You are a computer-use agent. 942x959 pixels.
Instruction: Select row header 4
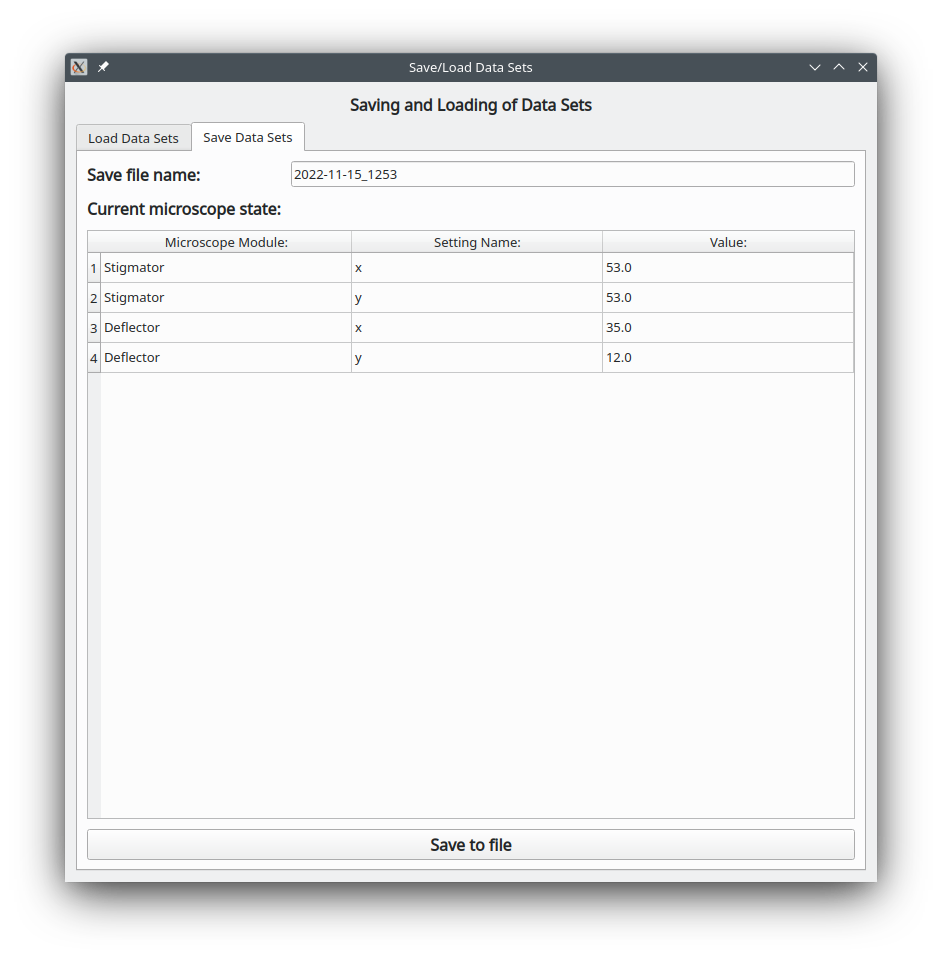tap(94, 358)
